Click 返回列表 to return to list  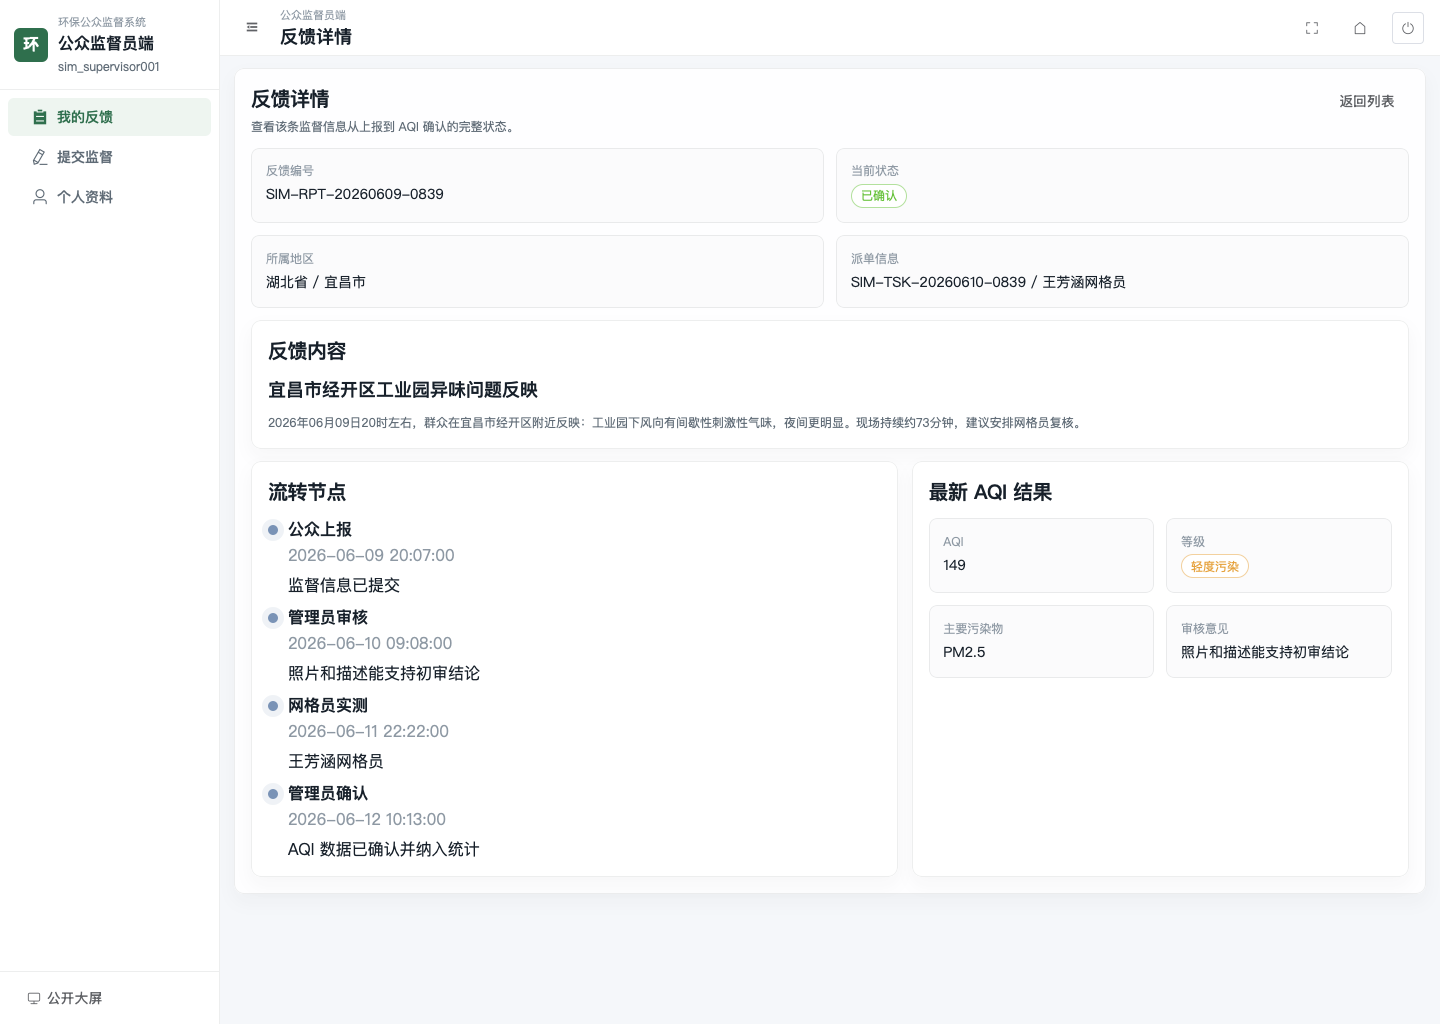[1367, 101]
